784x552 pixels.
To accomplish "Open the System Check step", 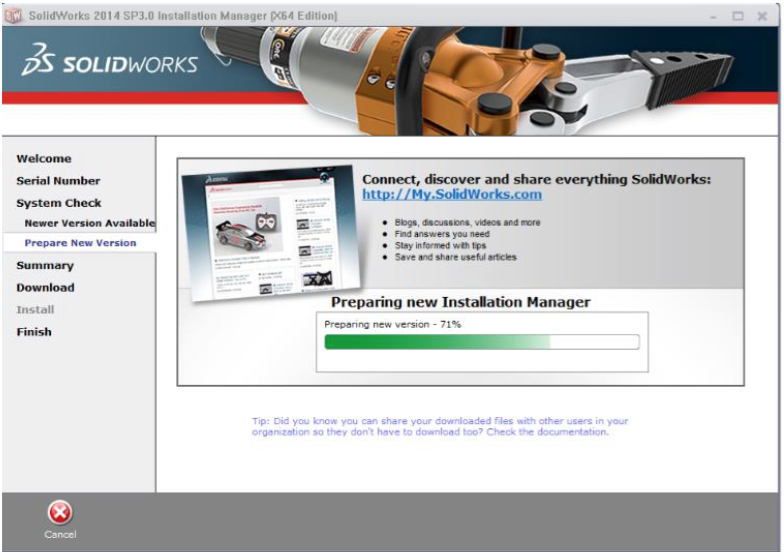I will pos(58,203).
